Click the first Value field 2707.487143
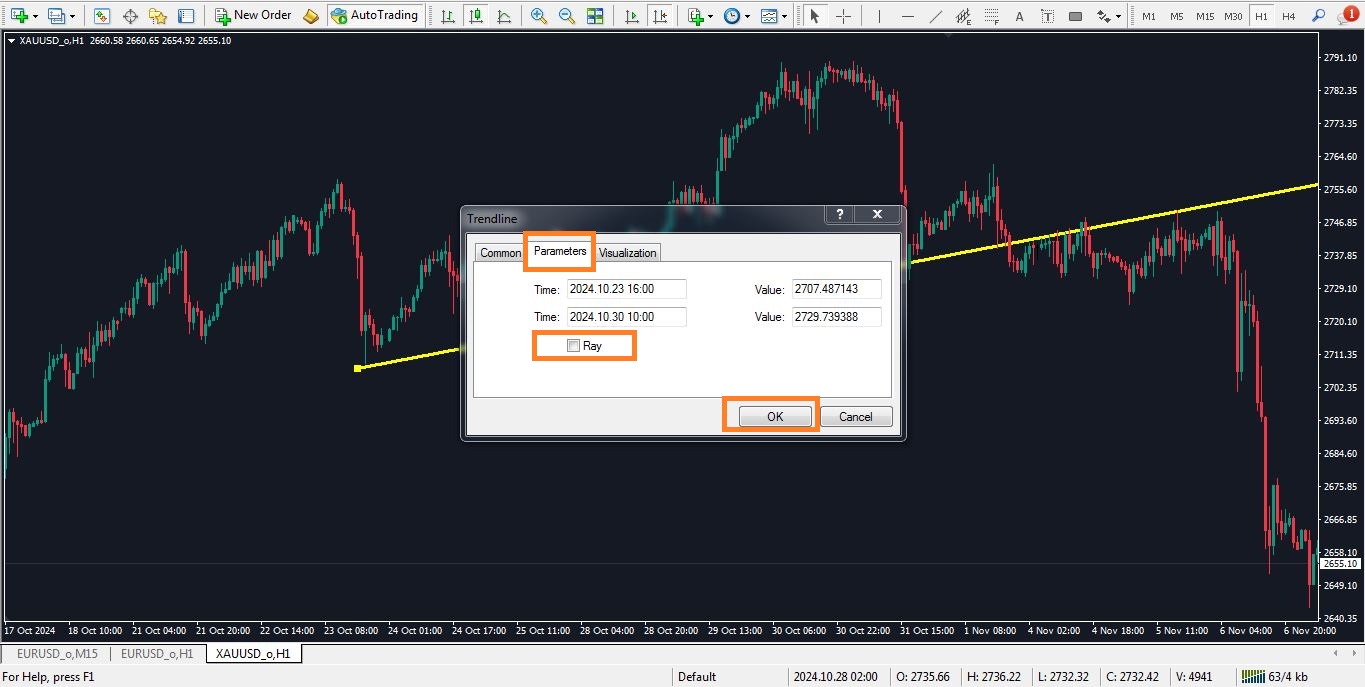 (x=836, y=289)
